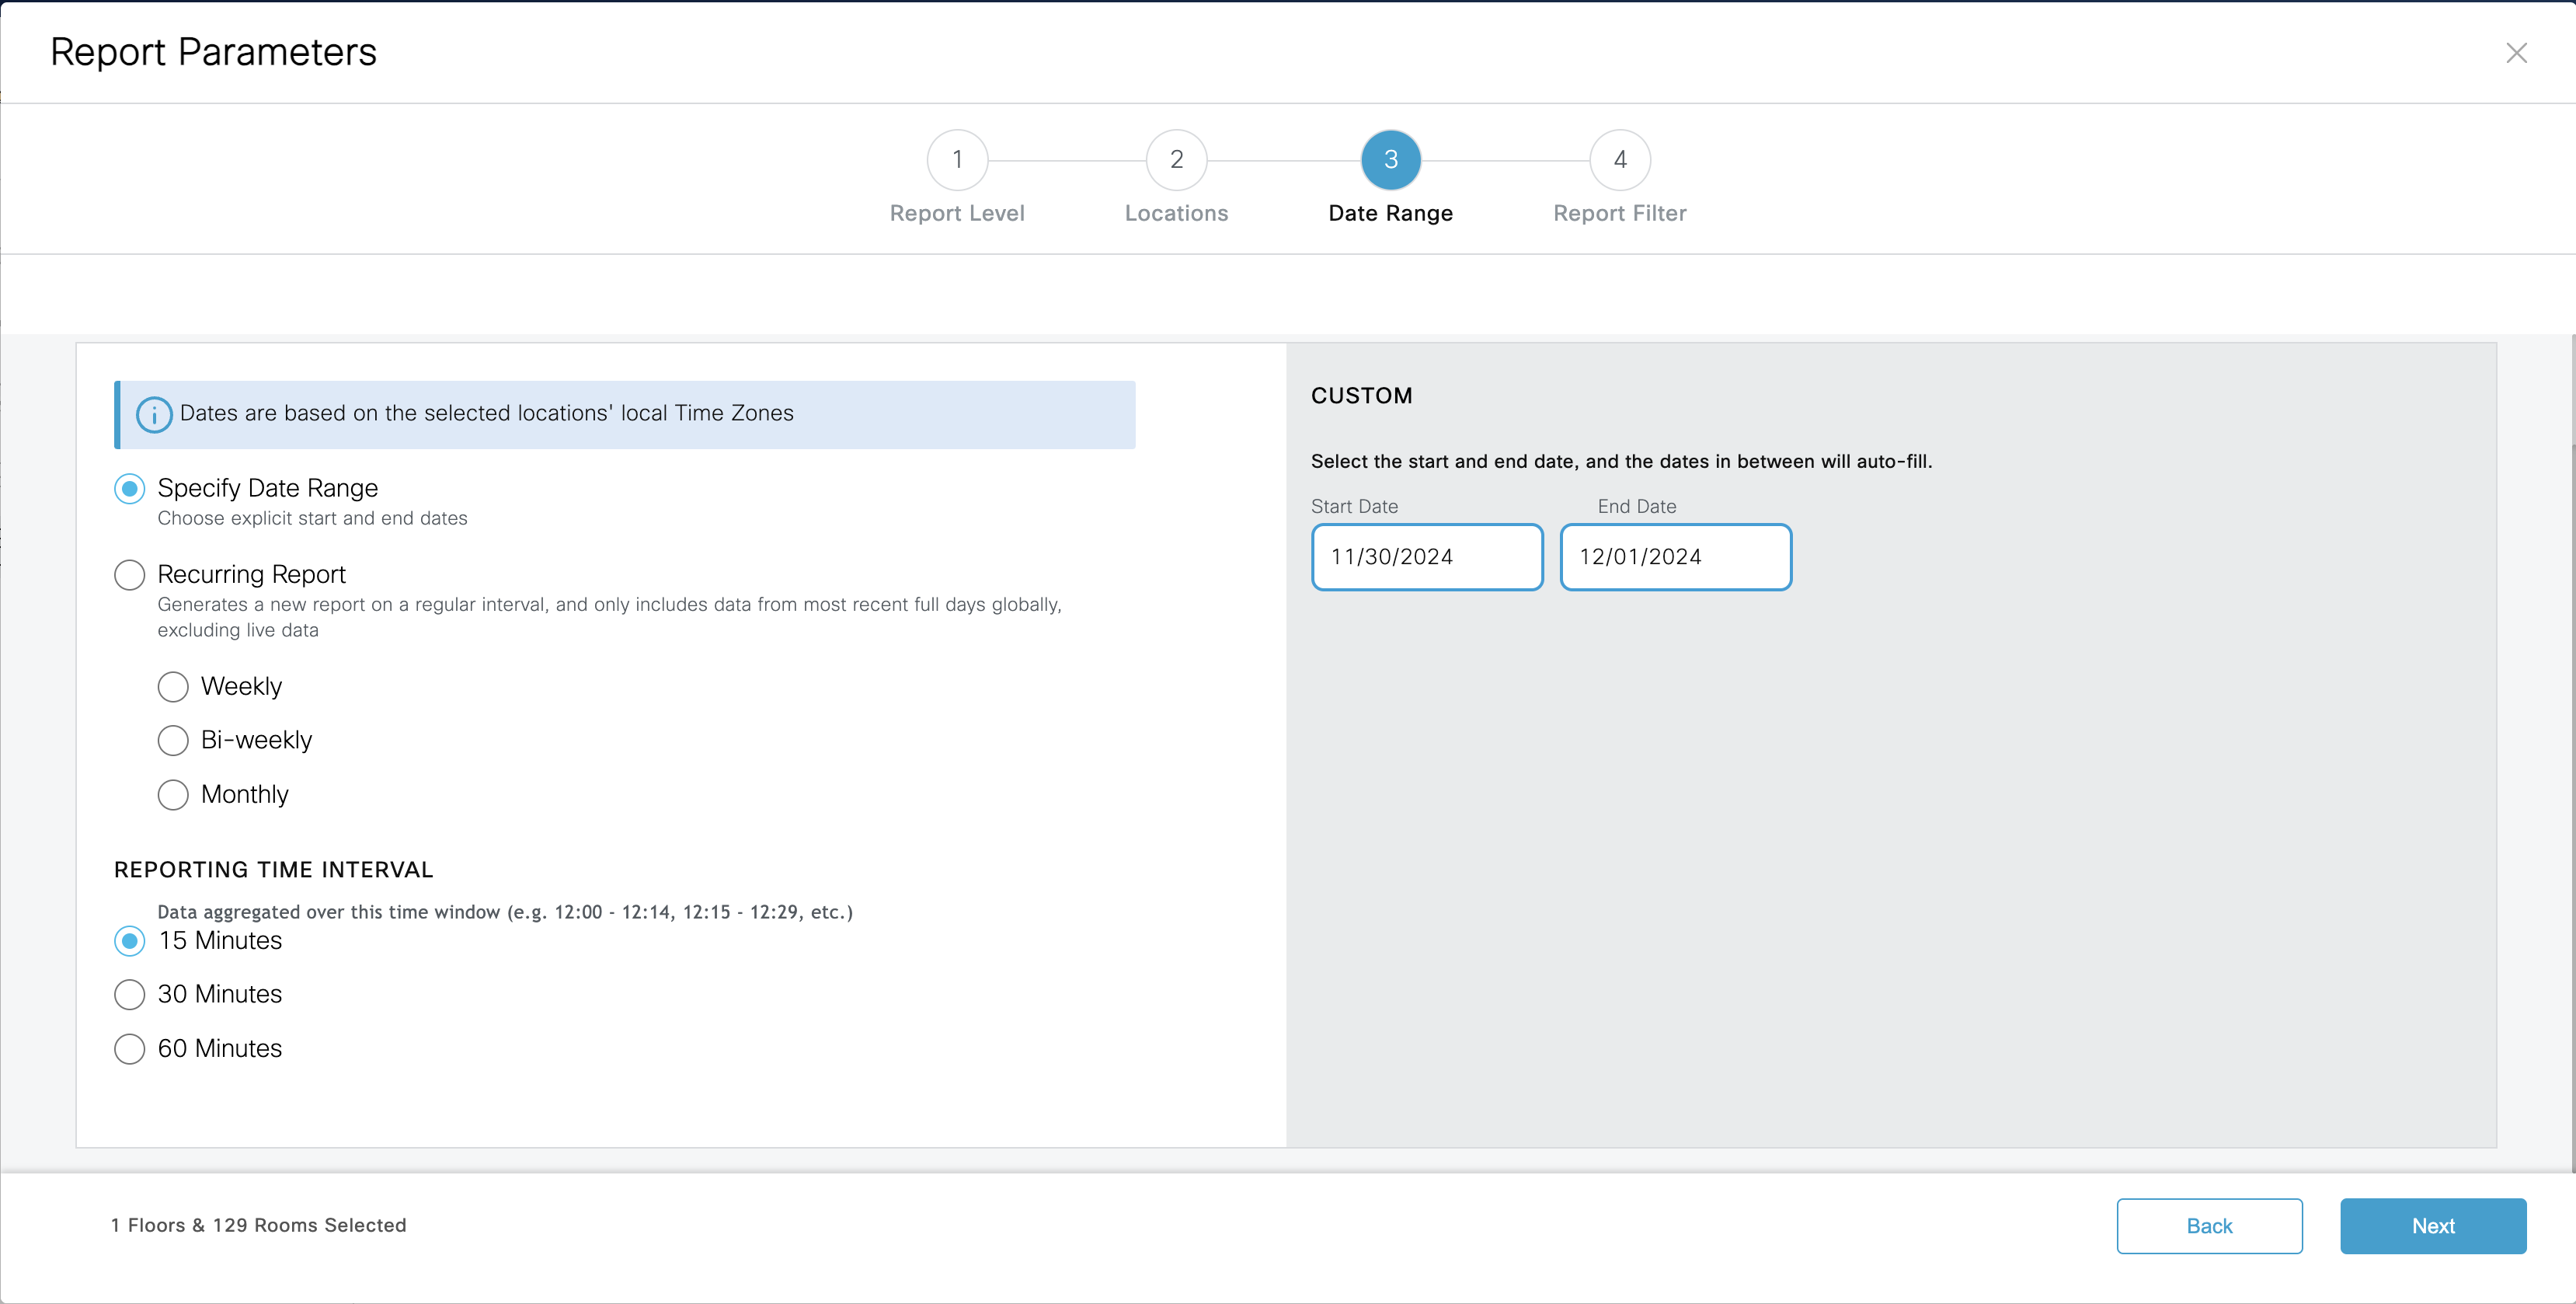The height and width of the screenshot is (1304, 2576).
Task: Set the interval to 60 Minutes
Action: tap(129, 1049)
